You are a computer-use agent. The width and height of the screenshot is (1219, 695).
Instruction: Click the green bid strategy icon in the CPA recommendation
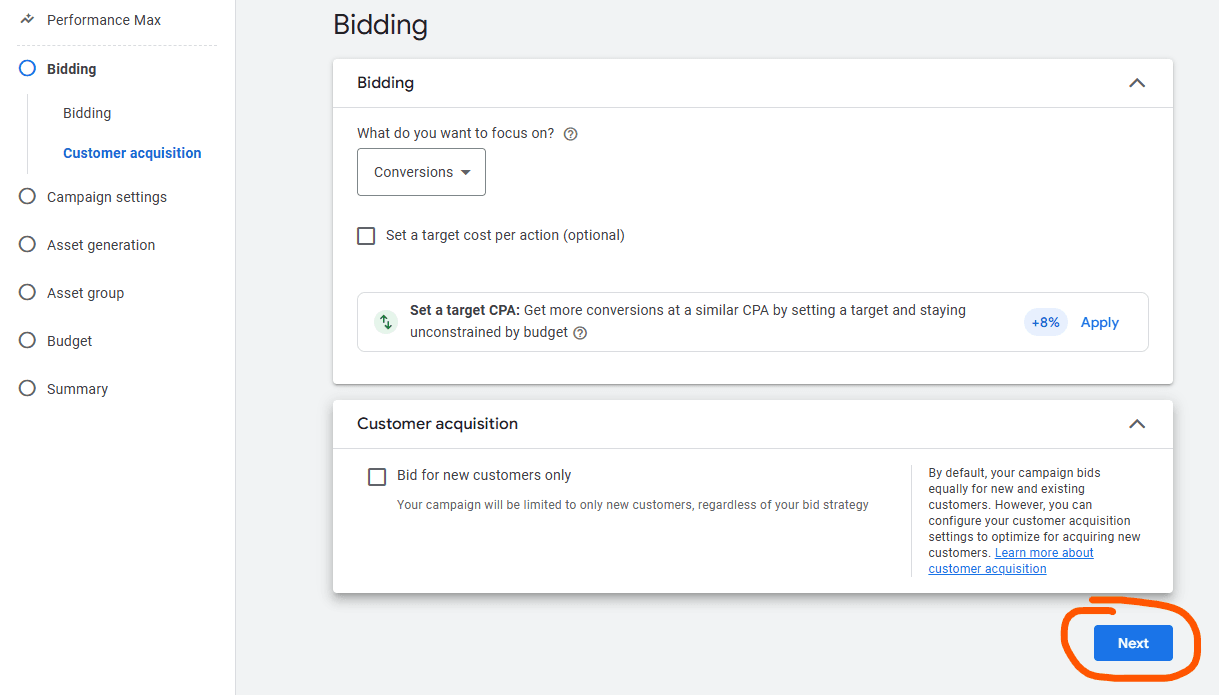click(386, 321)
